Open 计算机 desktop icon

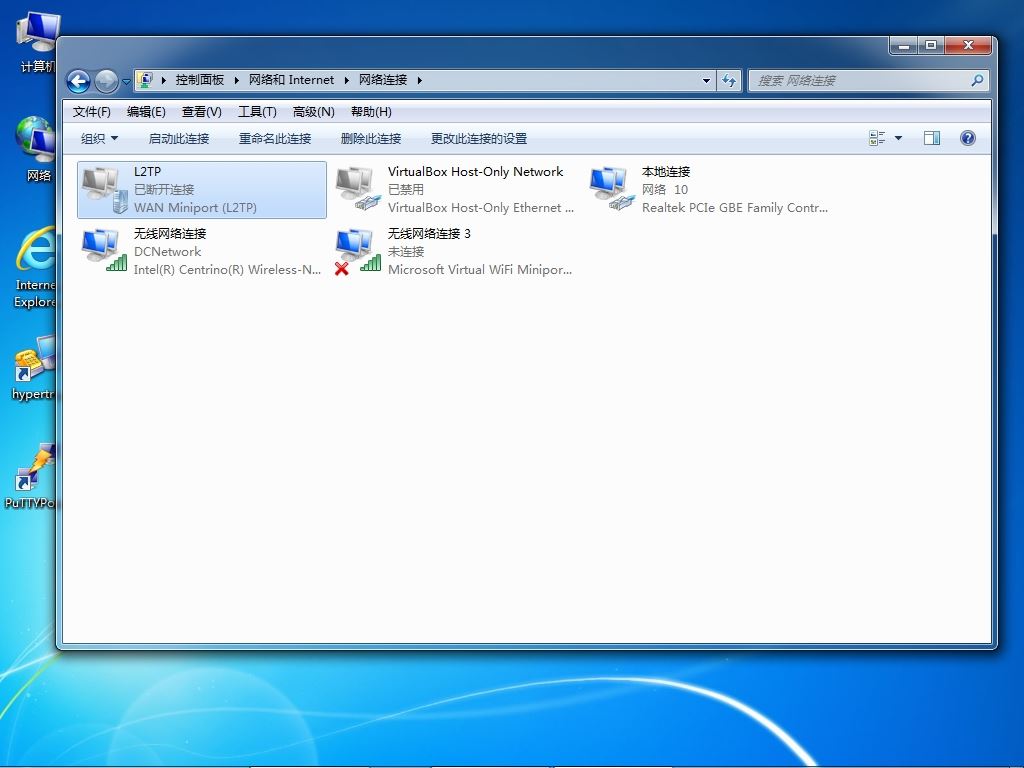point(35,42)
